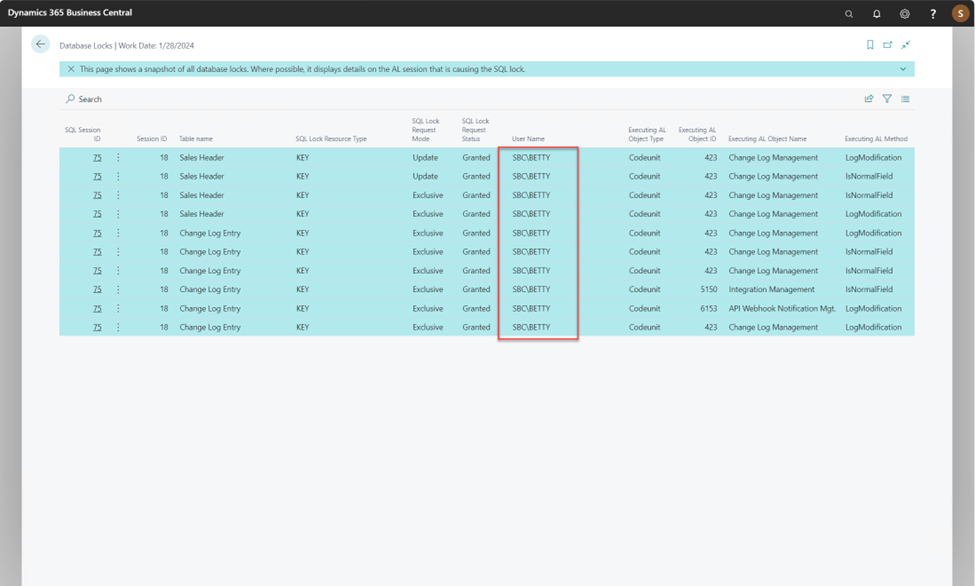Collapse the page with the collapse arrows icon
The image size is (975, 586).
coord(905,45)
